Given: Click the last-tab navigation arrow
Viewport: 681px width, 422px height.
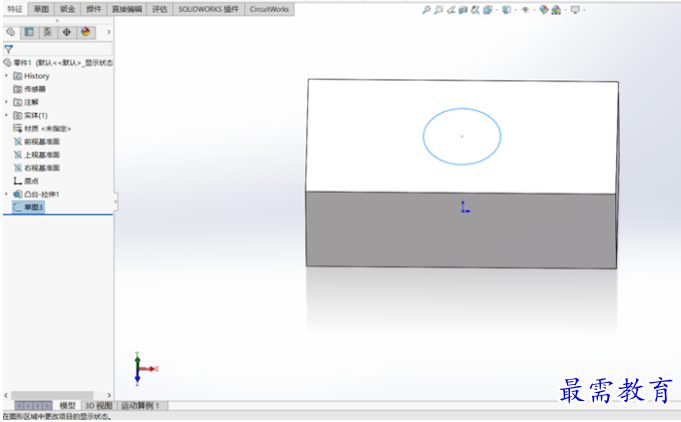Looking at the screenshot, I should coord(47,406).
